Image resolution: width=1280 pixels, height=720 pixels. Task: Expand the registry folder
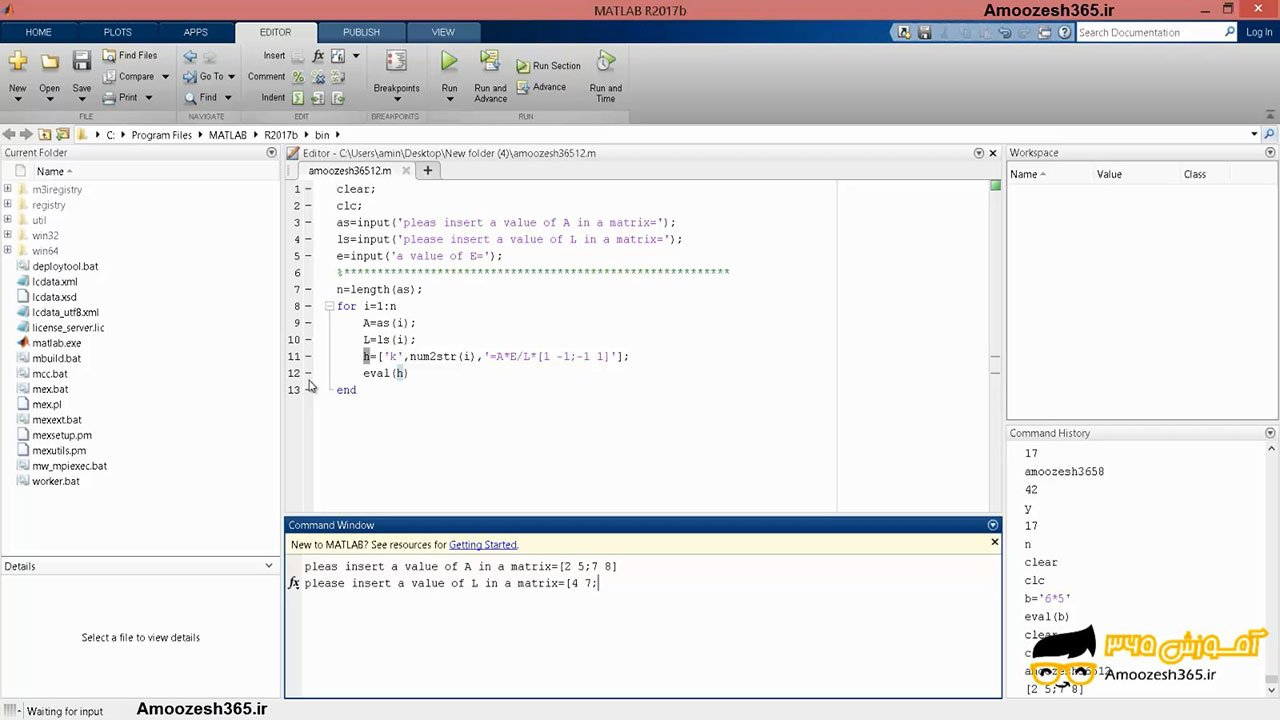(x=8, y=205)
